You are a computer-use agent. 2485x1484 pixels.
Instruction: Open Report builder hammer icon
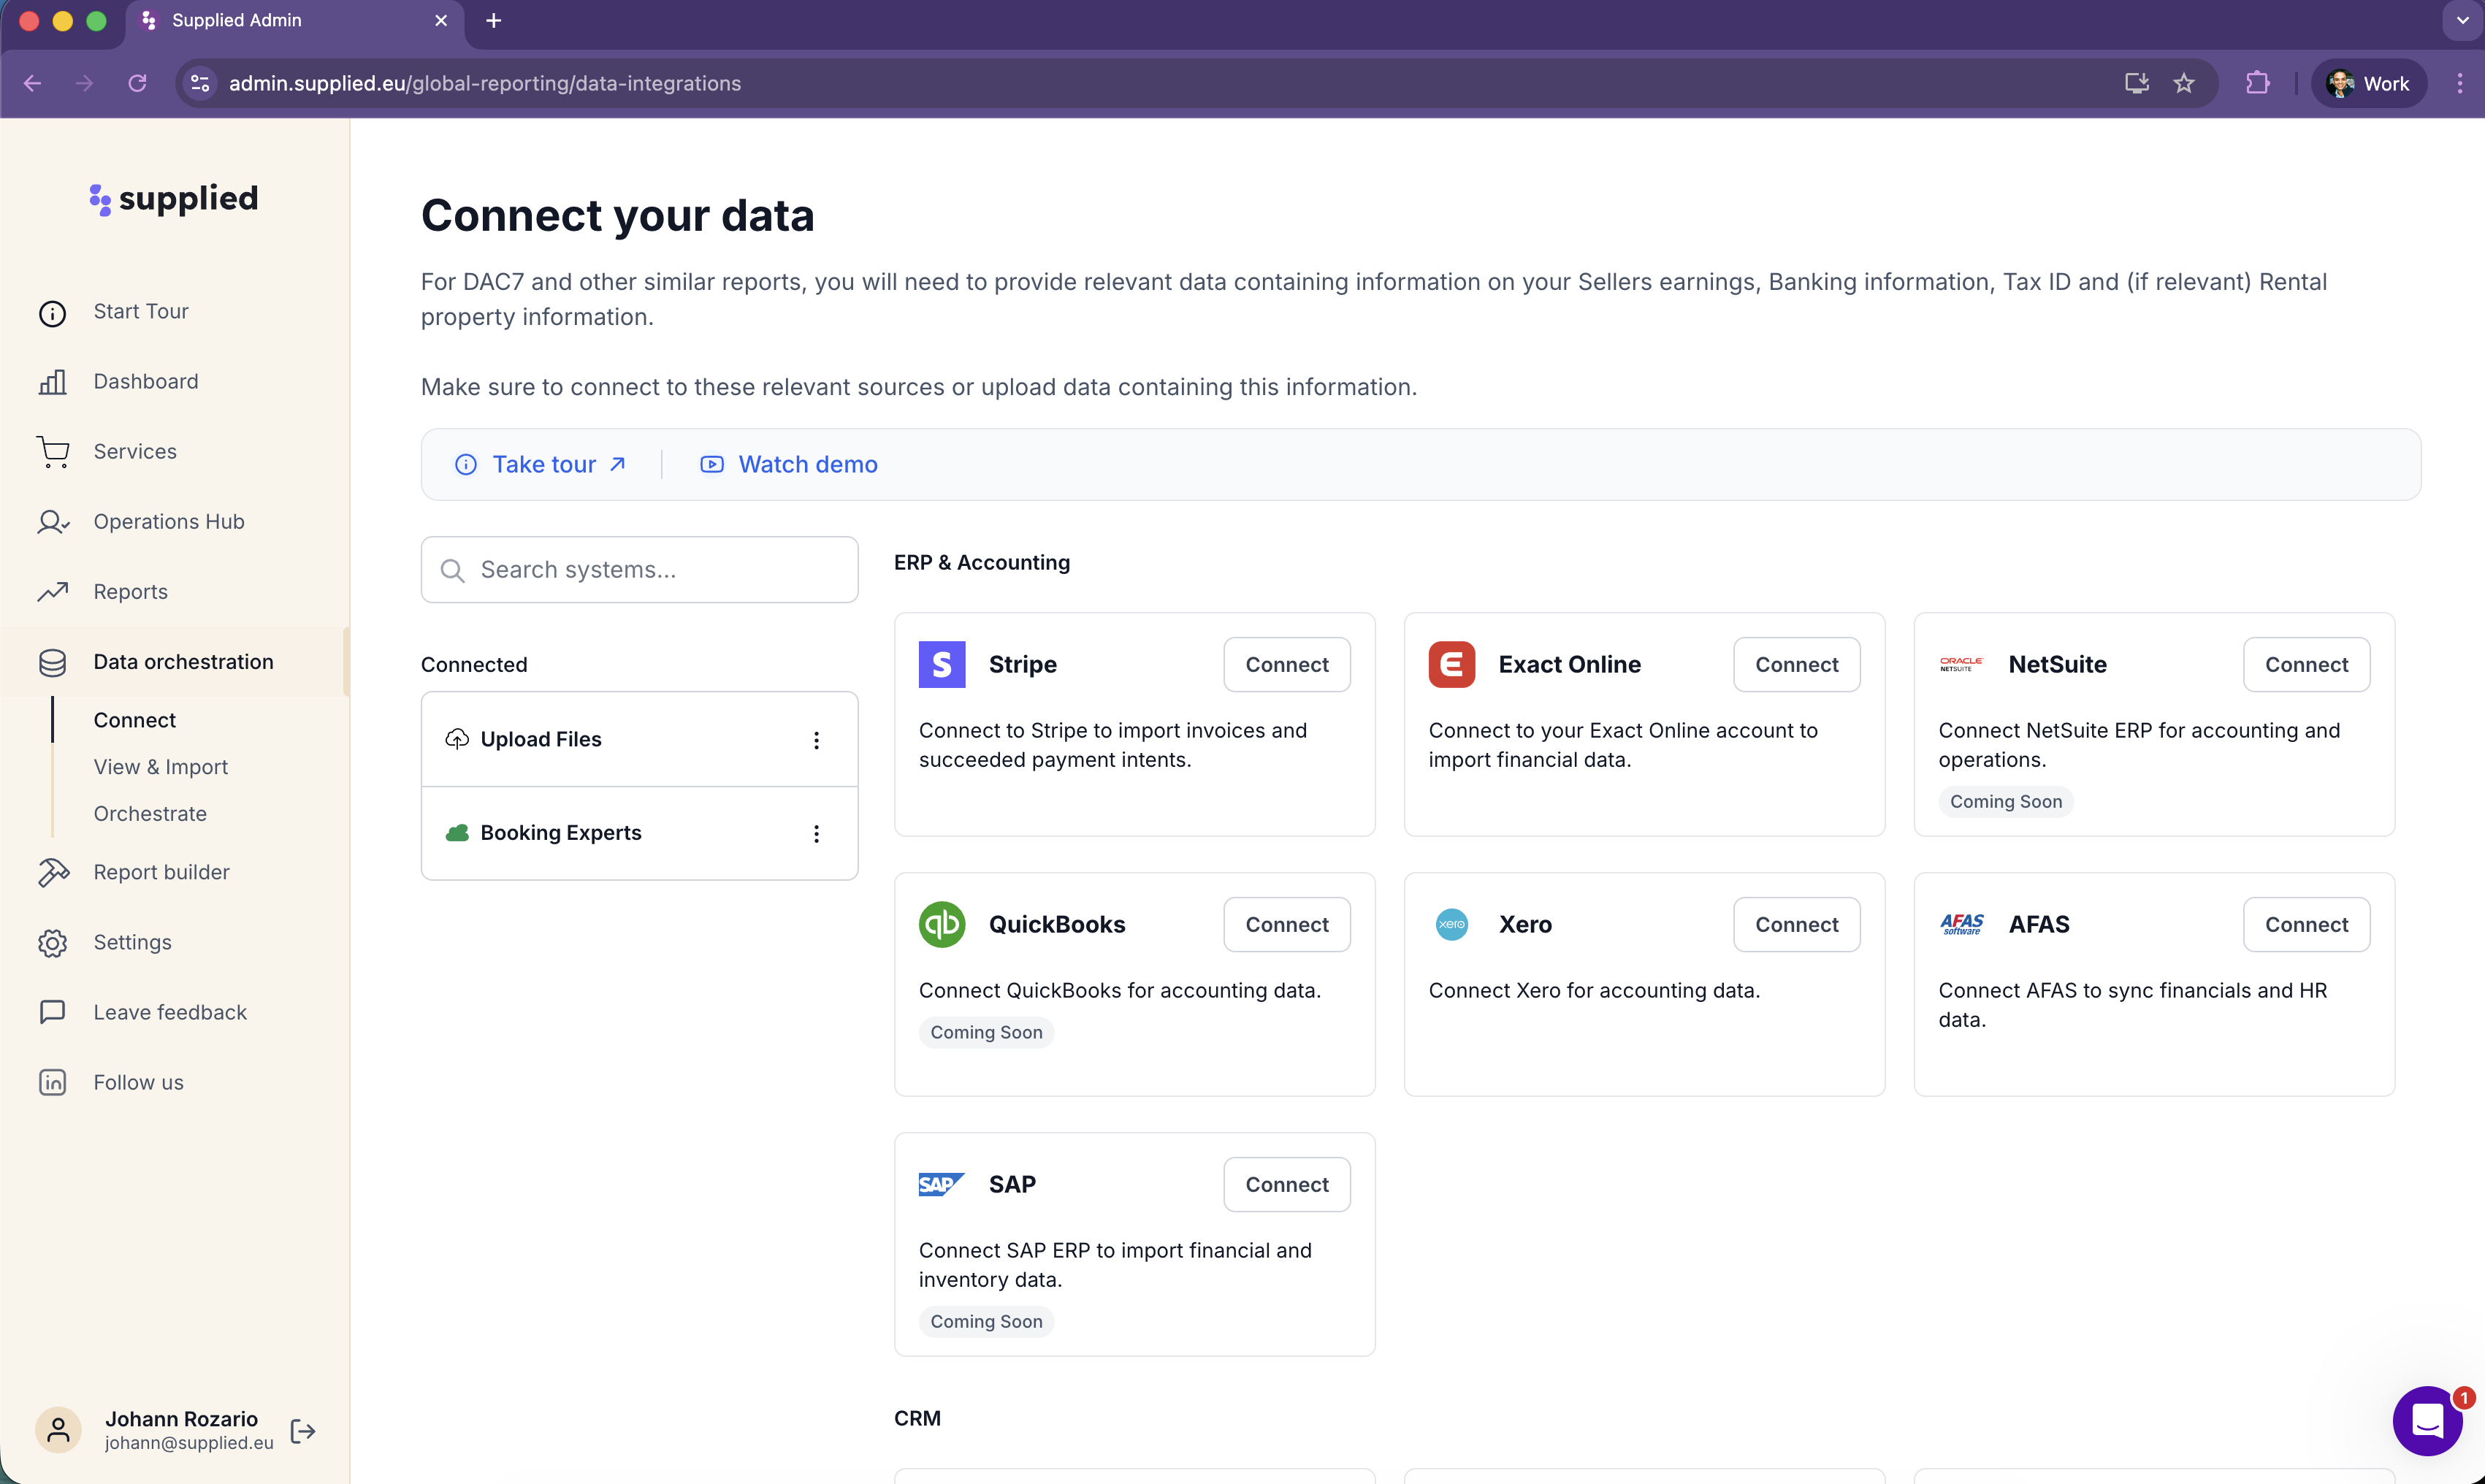[x=53, y=872]
